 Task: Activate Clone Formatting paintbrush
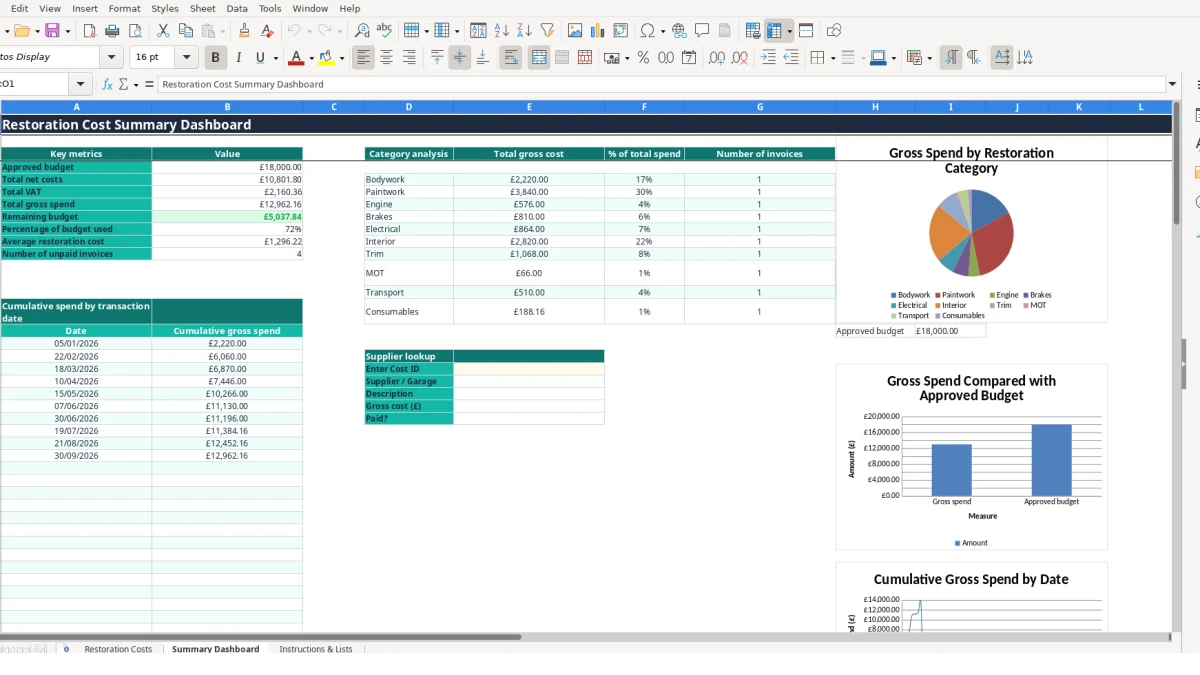(244, 31)
